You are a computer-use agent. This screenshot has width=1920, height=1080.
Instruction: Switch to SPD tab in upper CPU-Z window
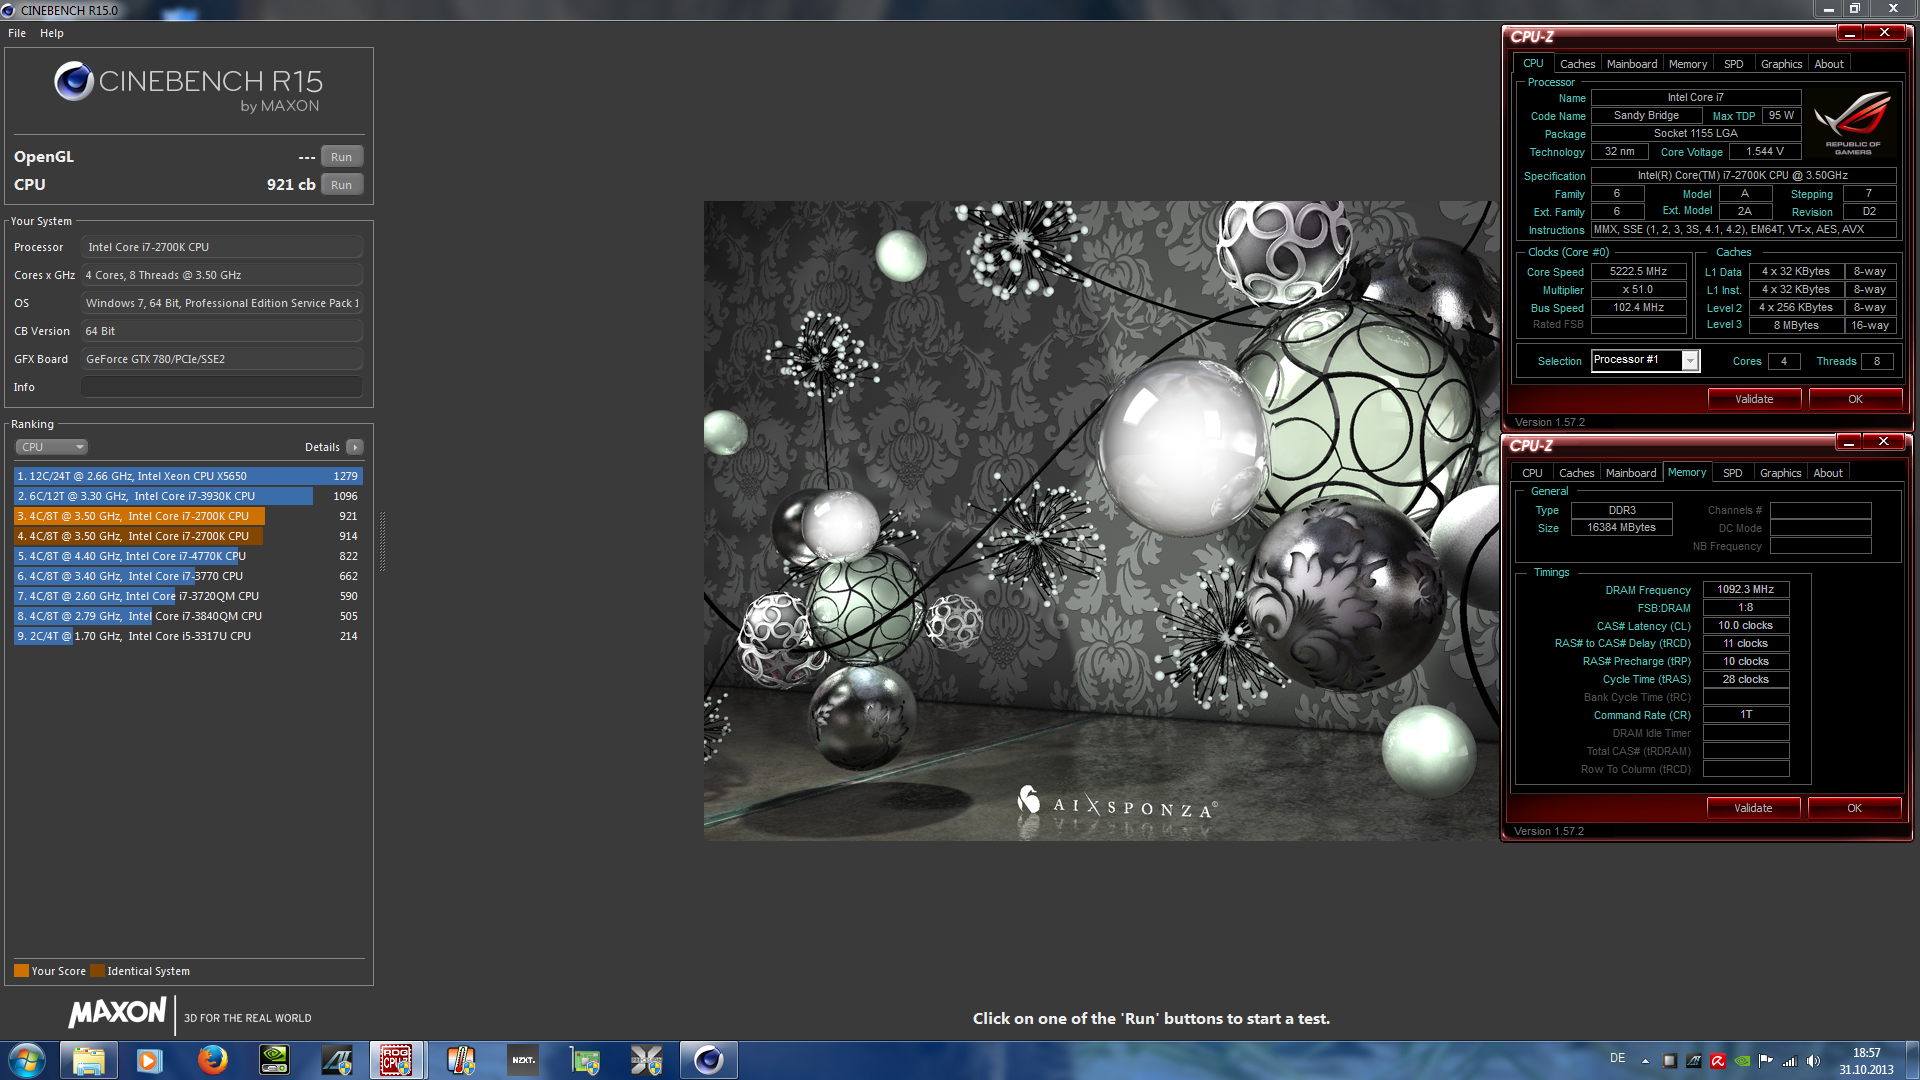1734,64
